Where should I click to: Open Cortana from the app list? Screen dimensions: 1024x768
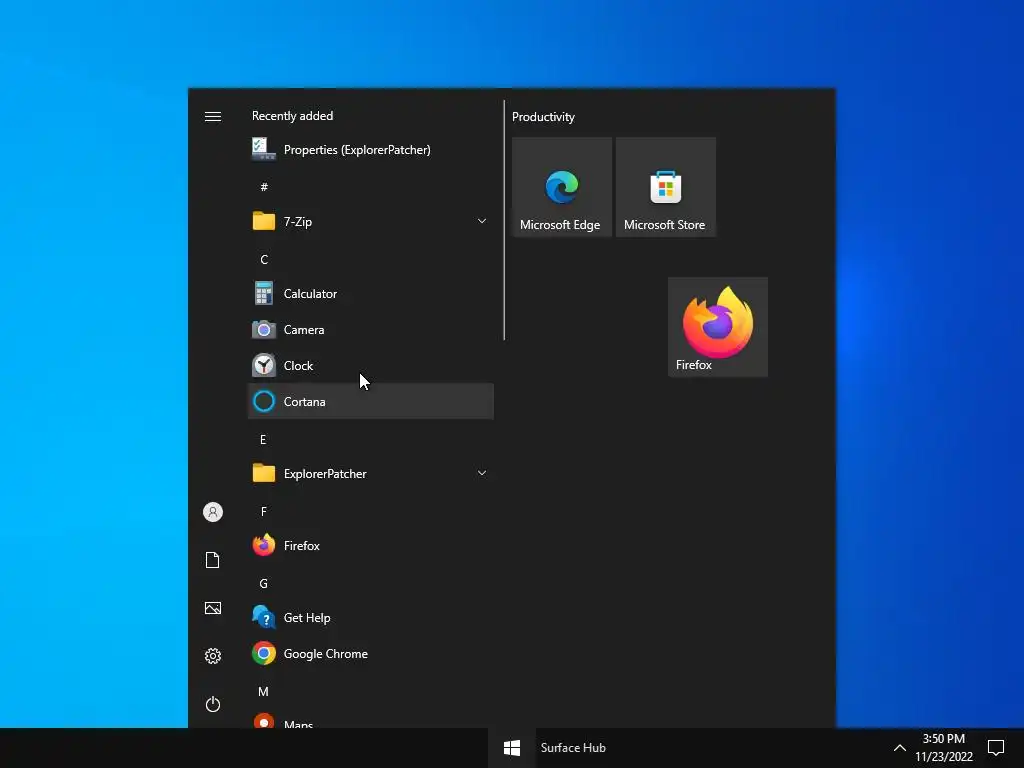click(371, 402)
